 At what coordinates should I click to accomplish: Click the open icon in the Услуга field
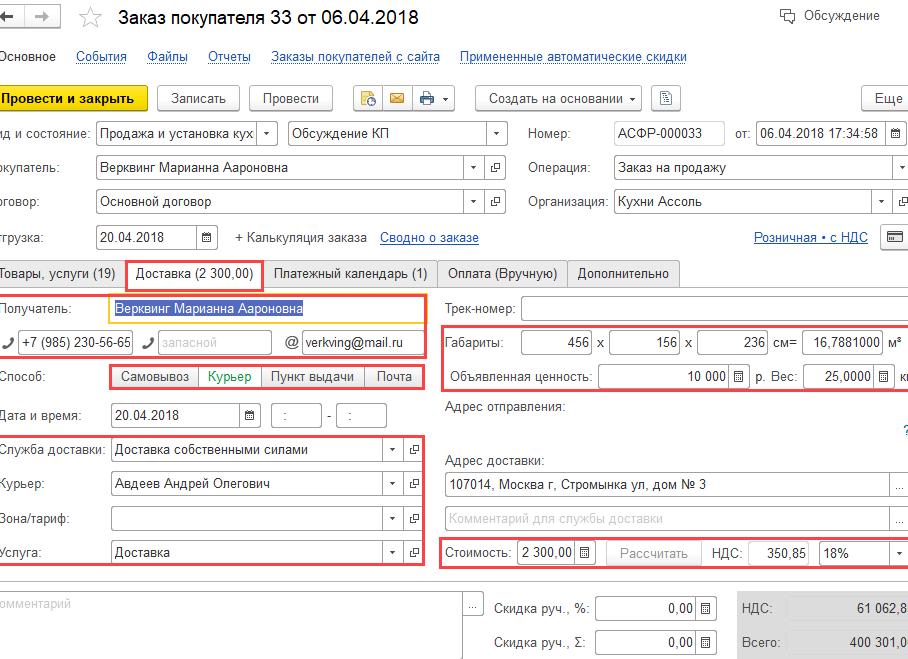(x=413, y=552)
